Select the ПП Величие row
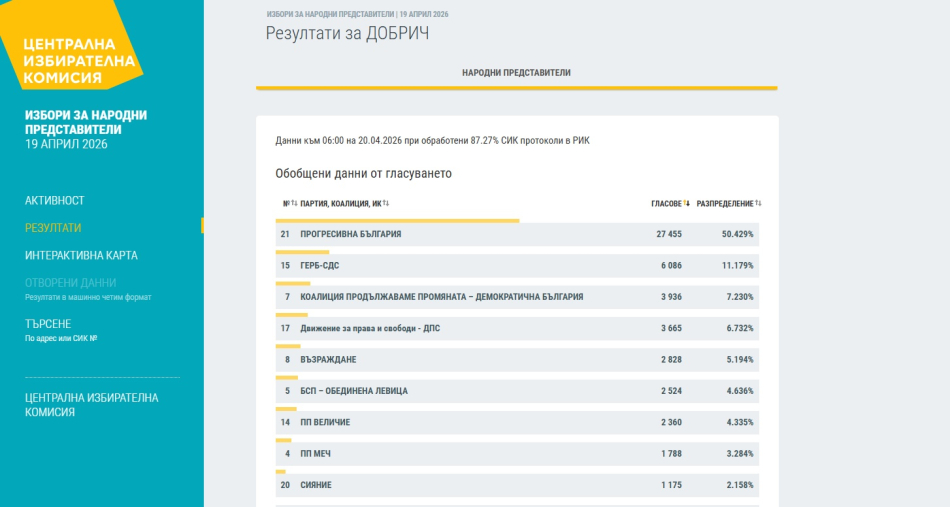Image resolution: width=950 pixels, height=507 pixels. pos(517,423)
